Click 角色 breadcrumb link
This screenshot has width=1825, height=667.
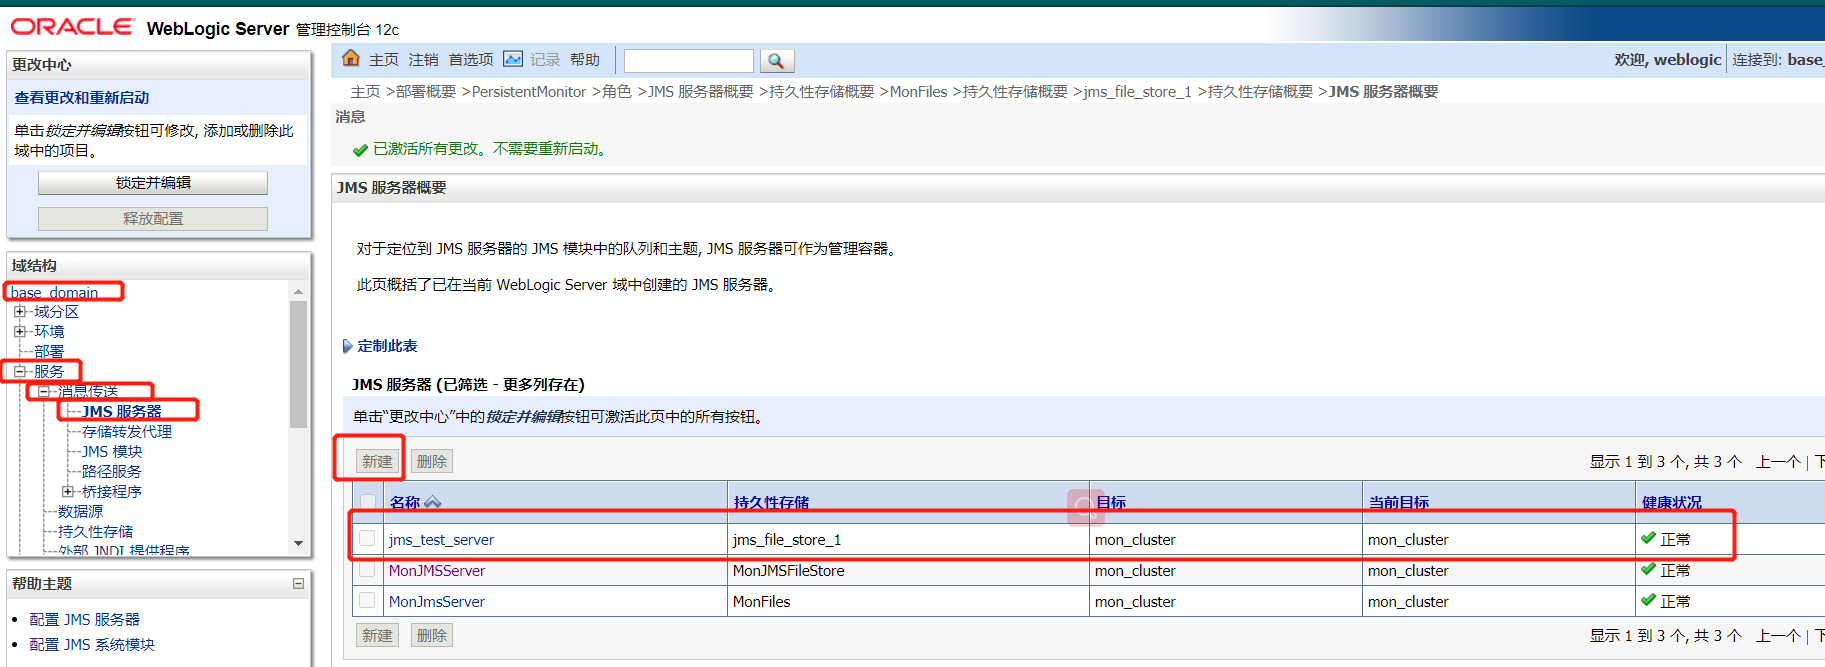coord(617,91)
